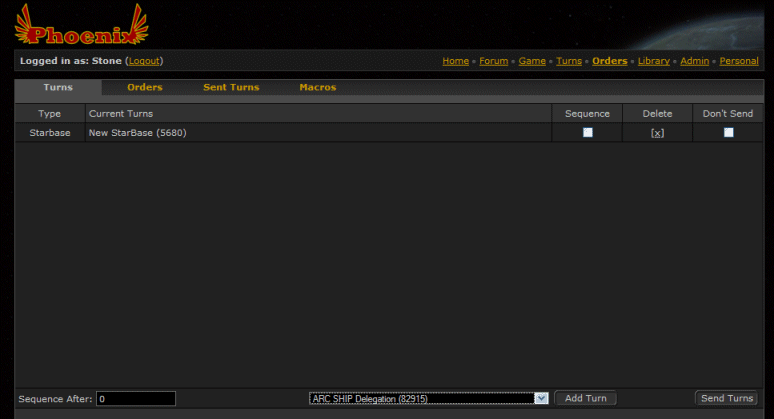The width and height of the screenshot is (774, 419).
Task: Click the Add Turn button
Action: point(586,398)
